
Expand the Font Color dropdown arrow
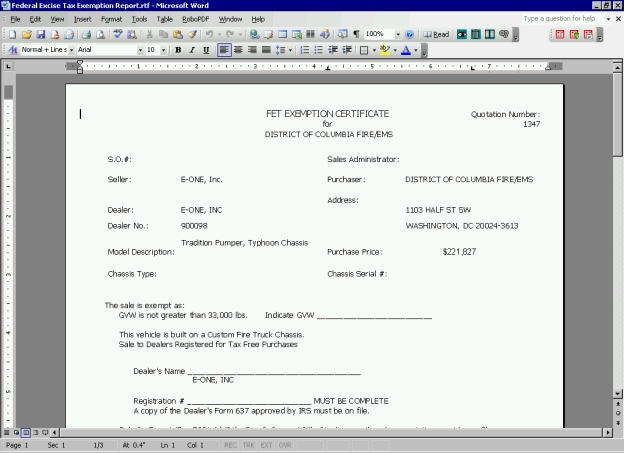coord(416,50)
